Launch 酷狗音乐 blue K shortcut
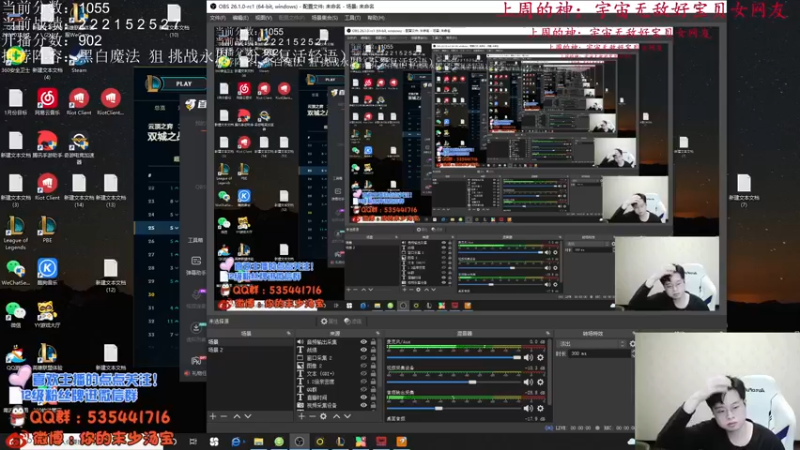 [47, 272]
